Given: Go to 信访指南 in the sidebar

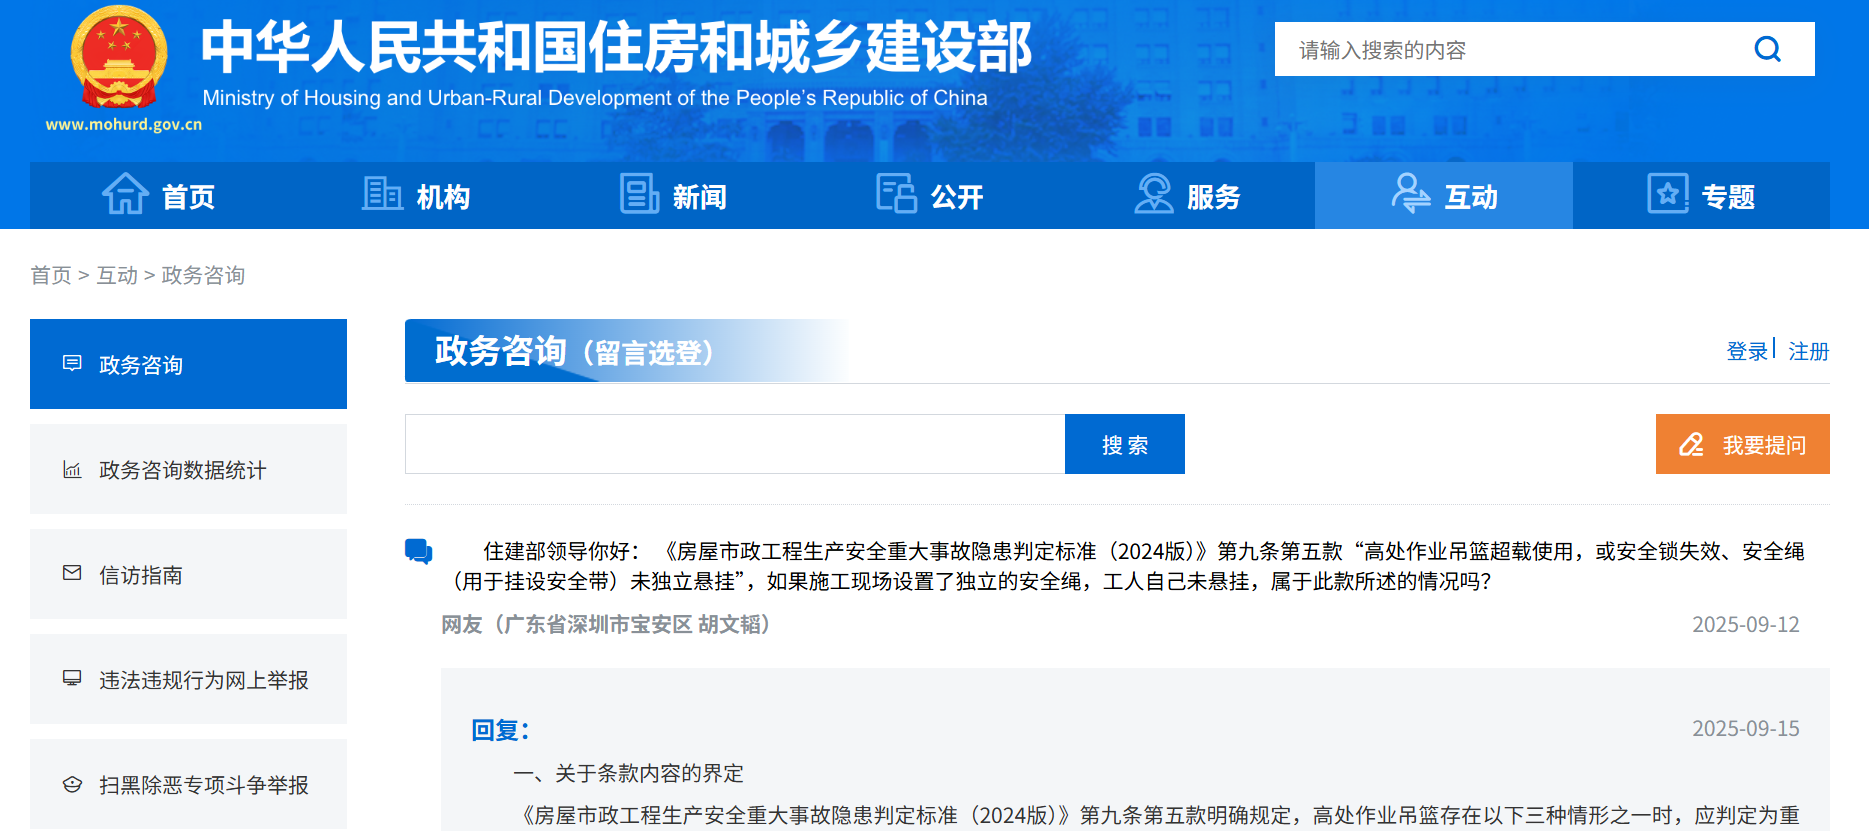Looking at the screenshot, I should (188, 574).
